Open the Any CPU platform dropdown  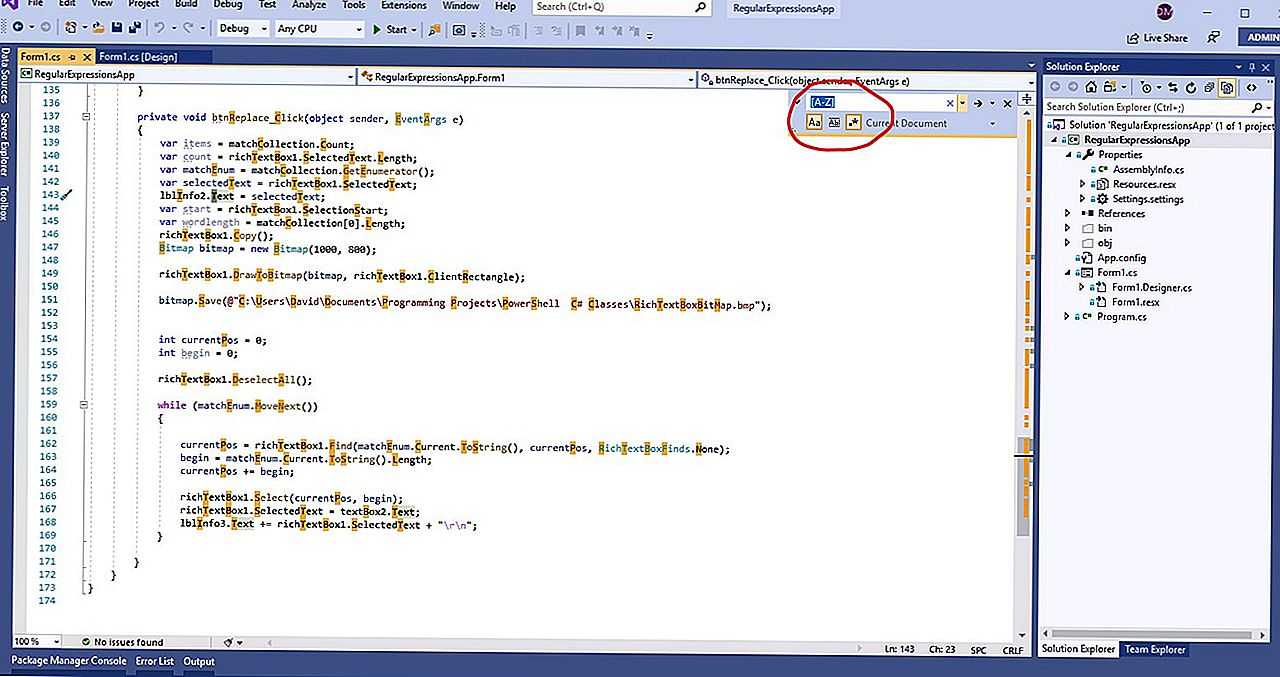[x=358, y=29]
